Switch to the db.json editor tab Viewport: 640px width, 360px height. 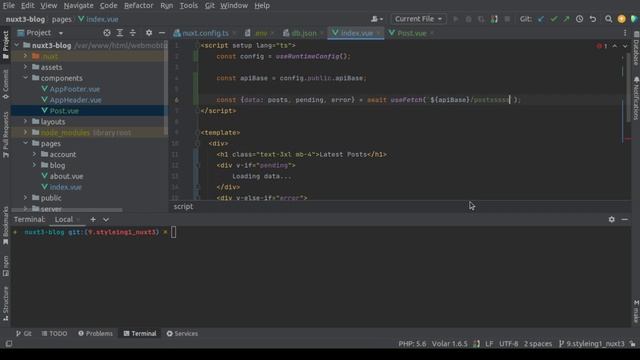tap(303, 33)
